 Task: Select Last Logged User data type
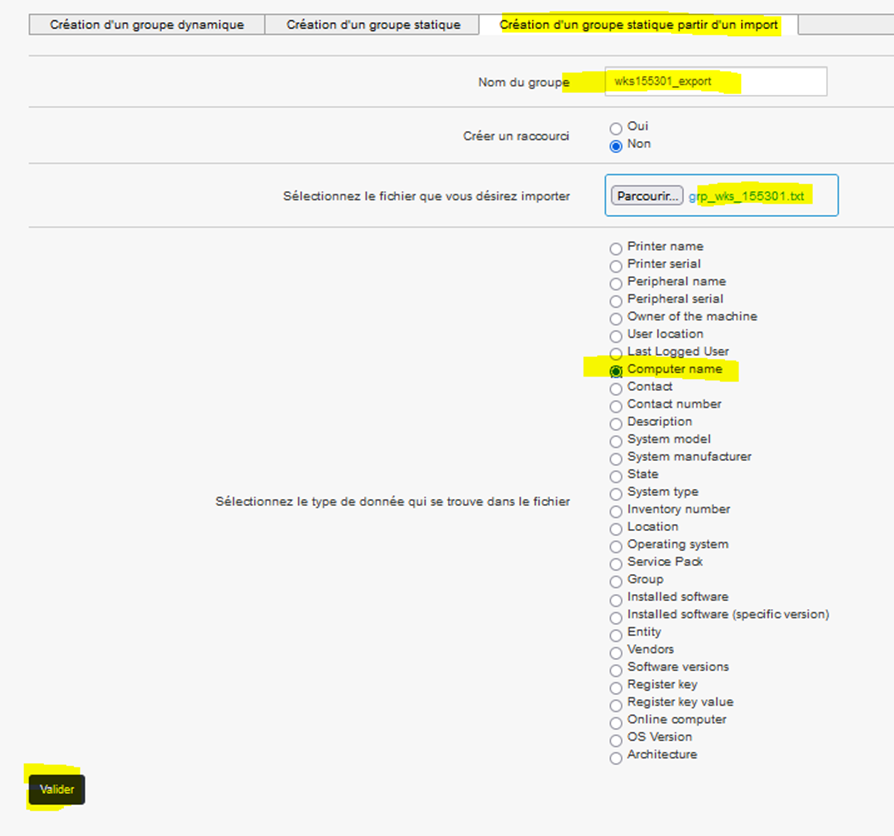point(616,353)
